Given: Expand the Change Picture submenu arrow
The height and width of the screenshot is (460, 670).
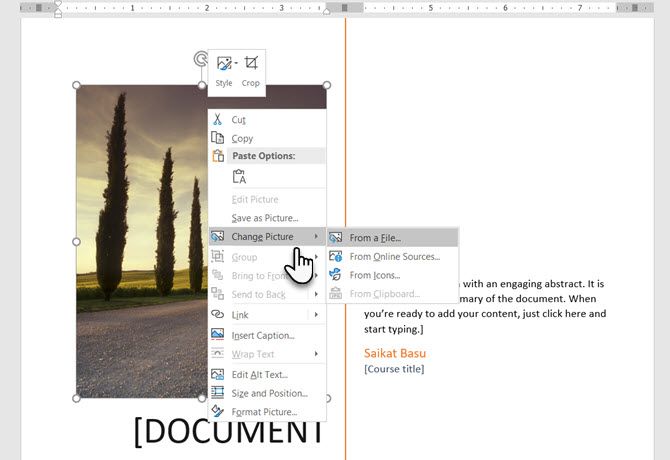Looking at the screenshot, I should coord(316,236).
